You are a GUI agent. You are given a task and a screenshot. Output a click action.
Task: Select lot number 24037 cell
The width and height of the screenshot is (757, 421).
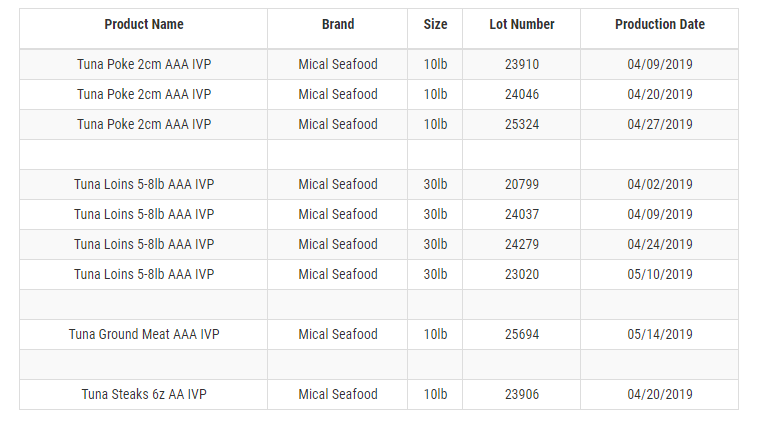(522, 214)
